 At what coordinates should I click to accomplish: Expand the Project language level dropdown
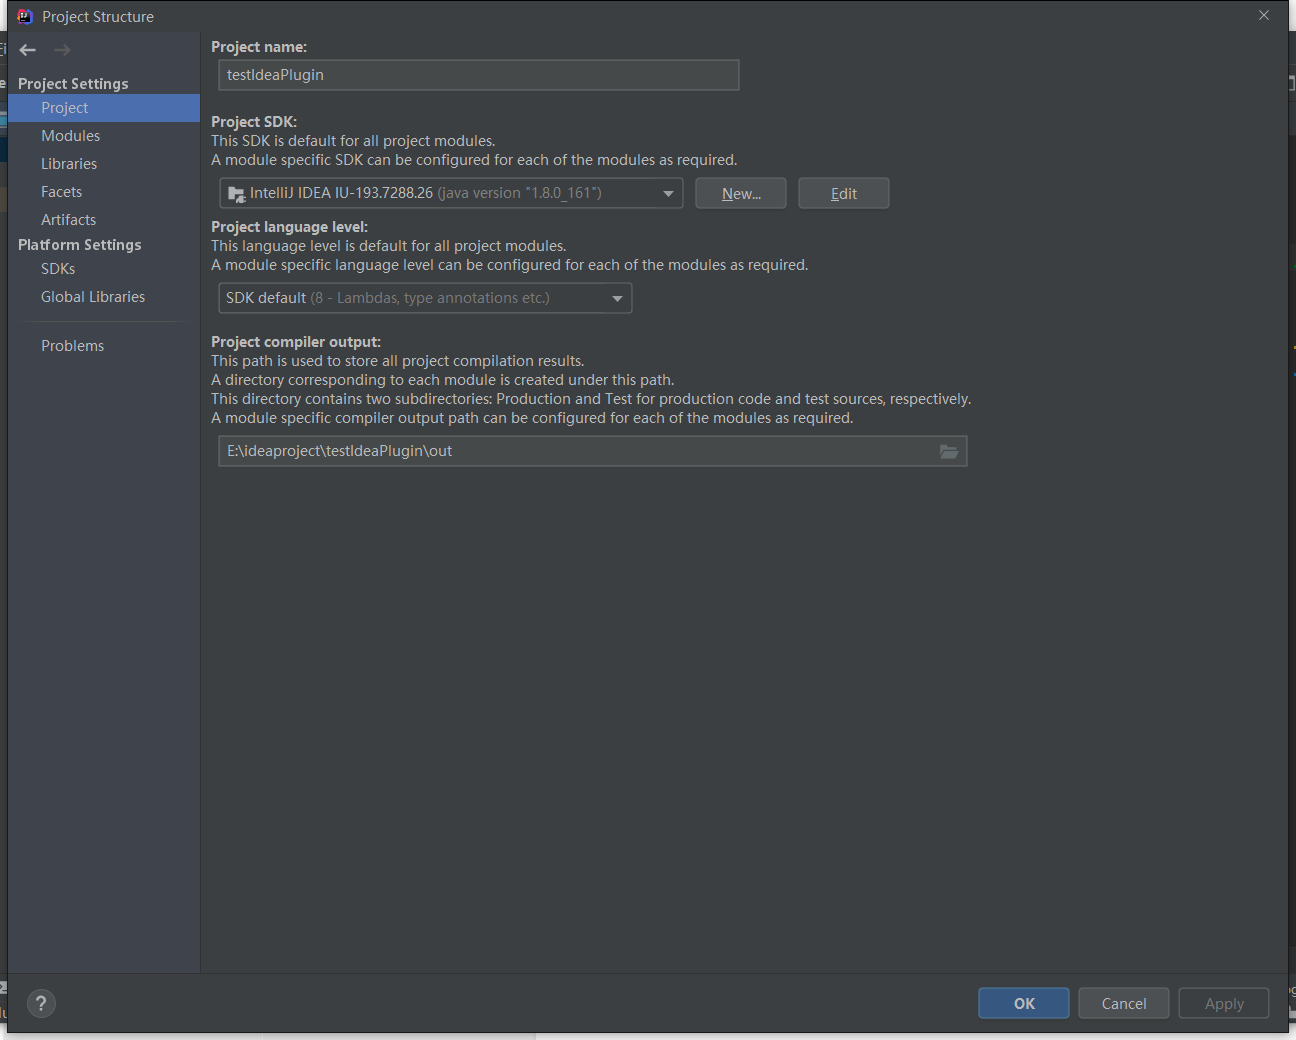click(425, 298)
